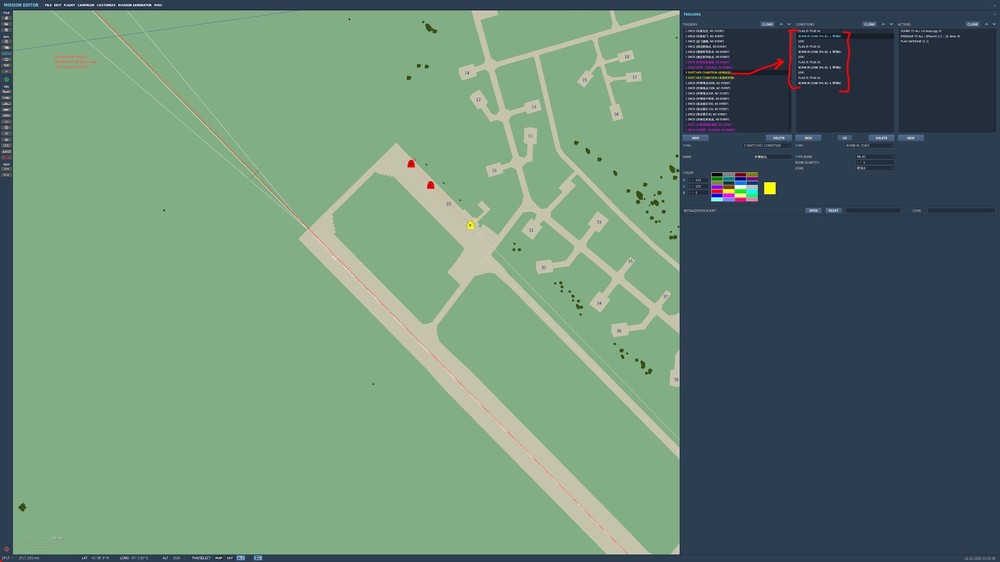The height and width of the screenshot is (562, 1000).
Task: Clone the selected action
Action: point(972,24)
